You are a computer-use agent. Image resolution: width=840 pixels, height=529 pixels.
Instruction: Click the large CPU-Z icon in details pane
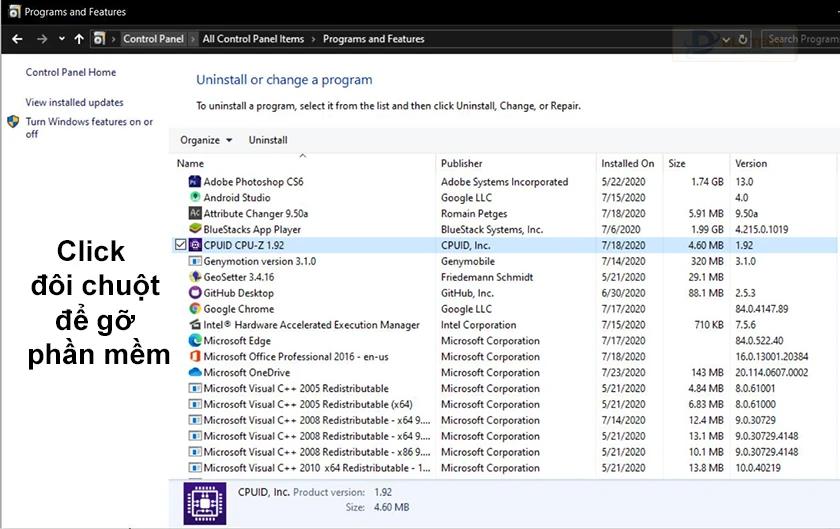[x=205, y=503]
